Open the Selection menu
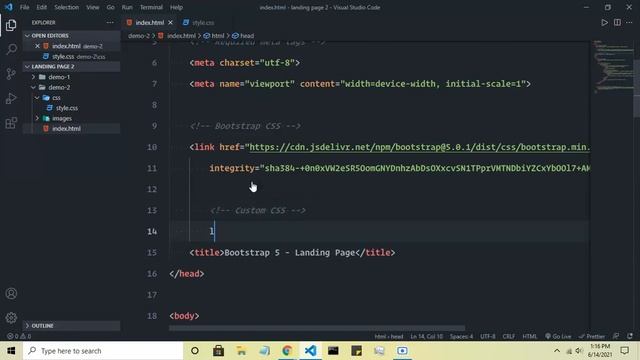Viewport: 640px width, 360px height. click(66, 7)
